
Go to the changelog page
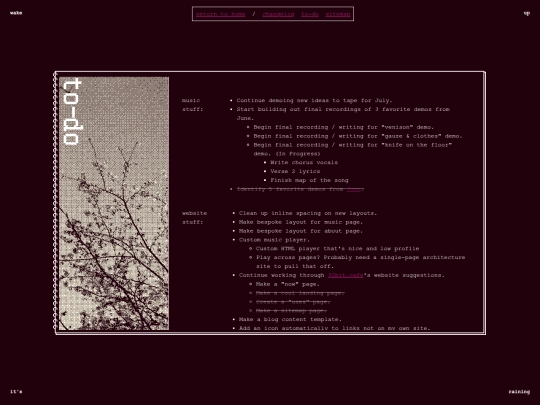[278, 14]
